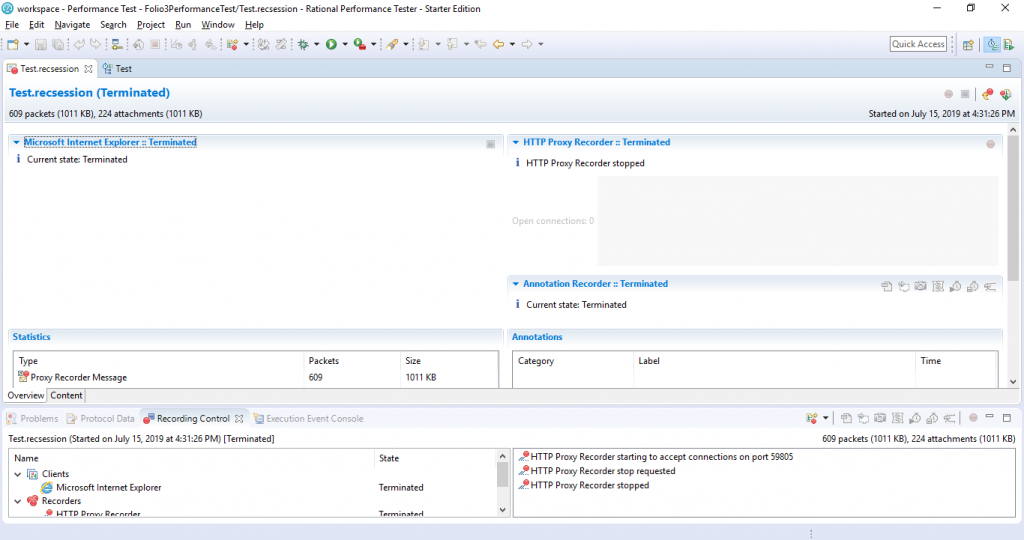This screenshot has width=1024, height=540.
Task: Click the green bug Debug icon
Action: point(303,44)
